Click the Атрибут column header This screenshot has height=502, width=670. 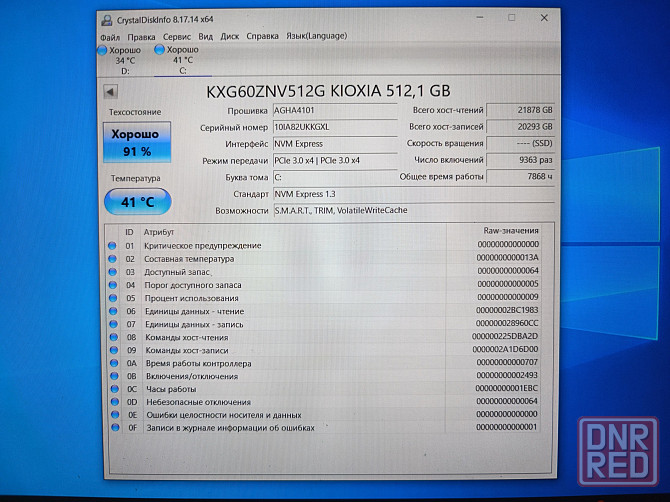(x=159, y=232)
